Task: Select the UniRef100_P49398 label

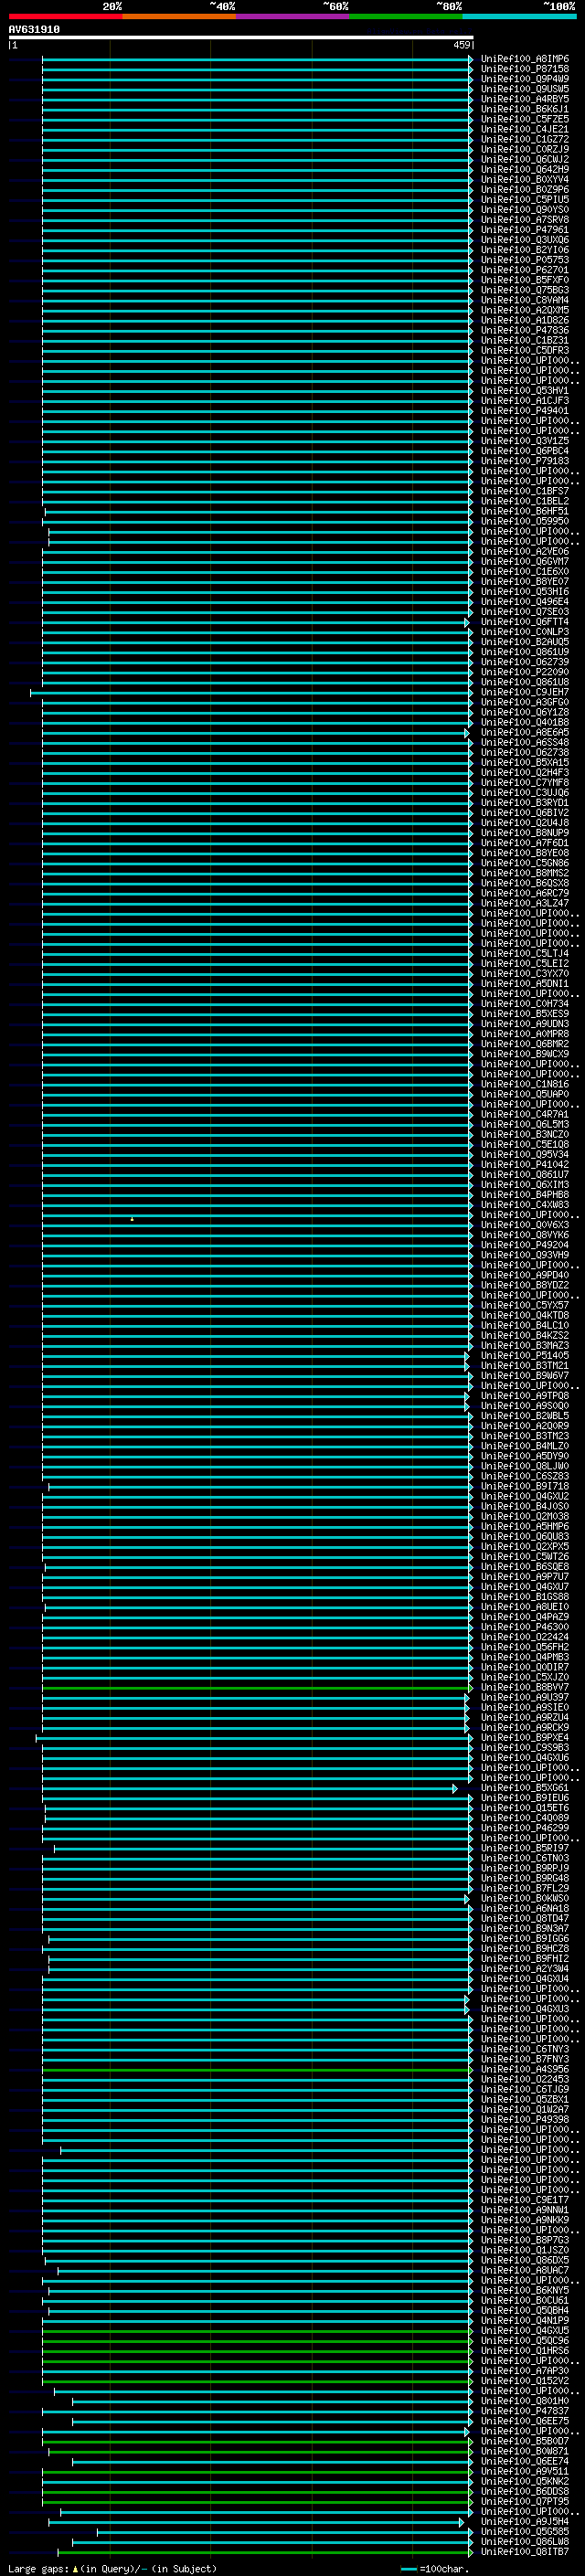Action: 524,2119
